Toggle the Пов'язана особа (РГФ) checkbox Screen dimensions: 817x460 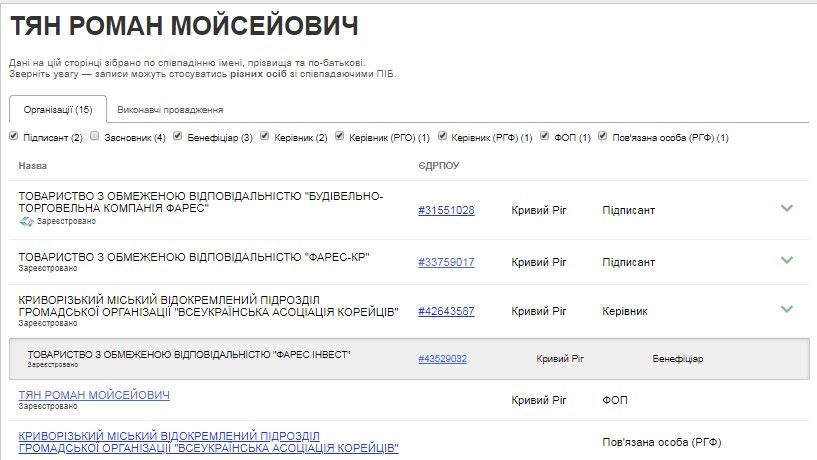pos(603,136)
